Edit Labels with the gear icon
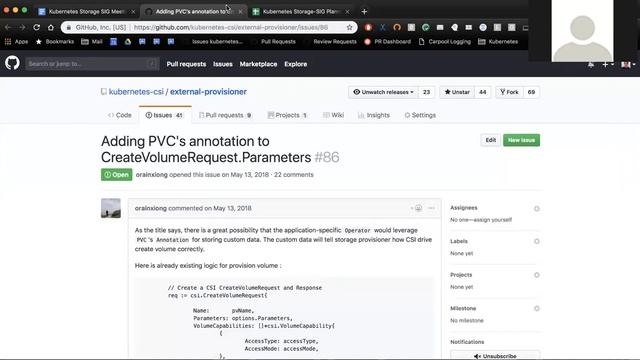 click(537, 241)
